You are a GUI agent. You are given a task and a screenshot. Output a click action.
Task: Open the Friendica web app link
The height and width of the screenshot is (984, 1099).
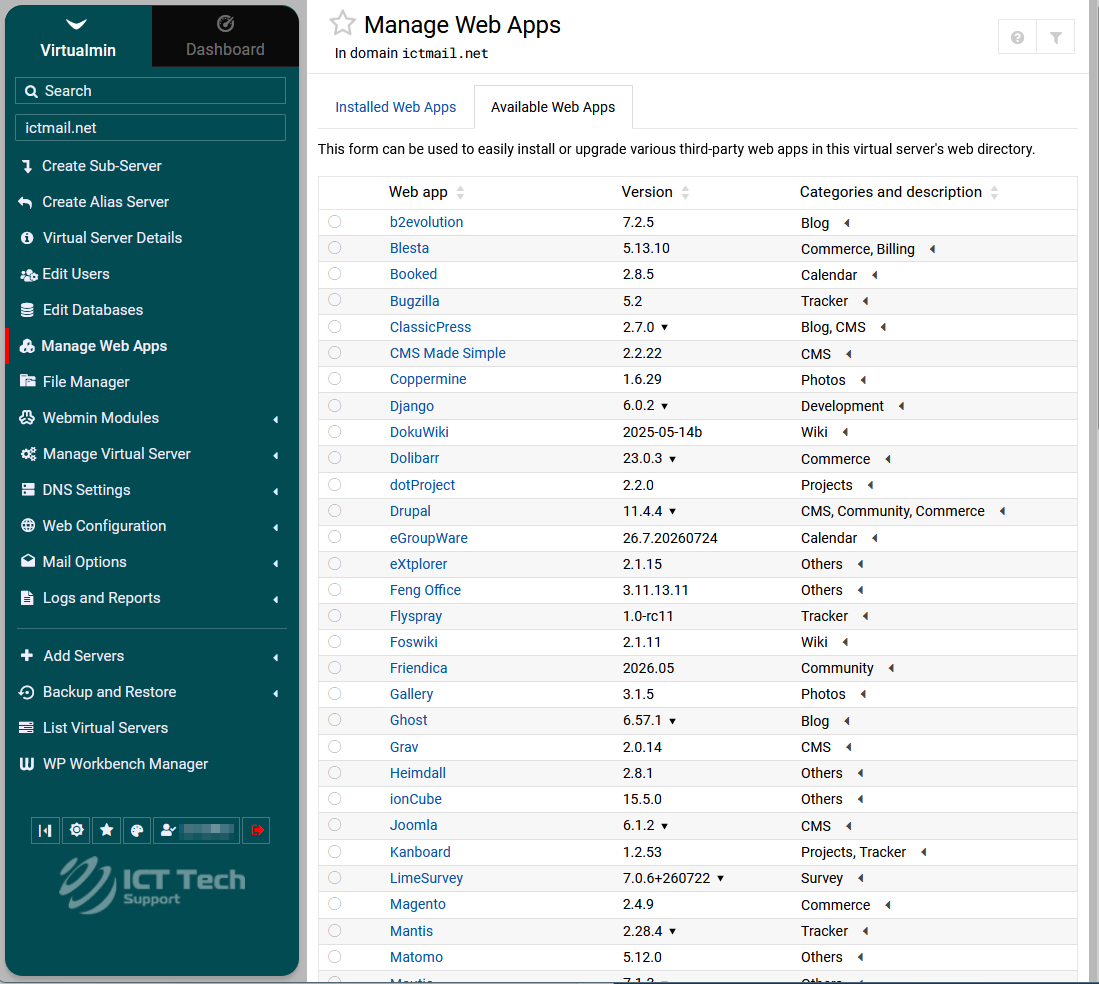coord(418,668)
